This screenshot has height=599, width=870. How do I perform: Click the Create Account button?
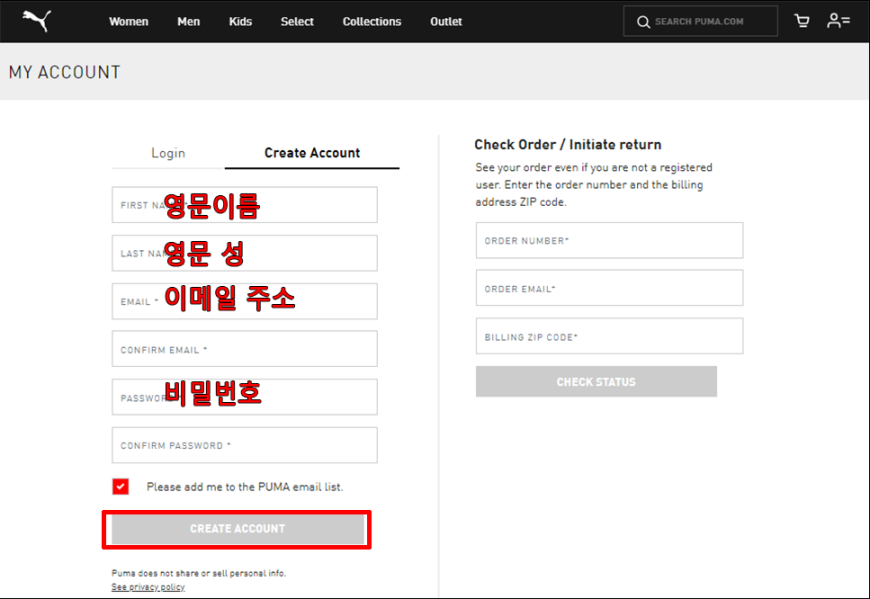[238, 529]
